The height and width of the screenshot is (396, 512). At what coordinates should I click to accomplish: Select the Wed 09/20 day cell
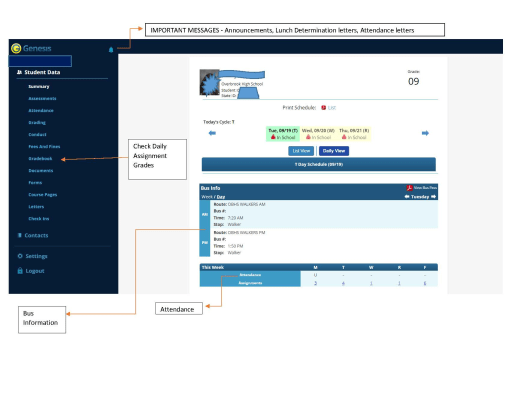(318, 134)
